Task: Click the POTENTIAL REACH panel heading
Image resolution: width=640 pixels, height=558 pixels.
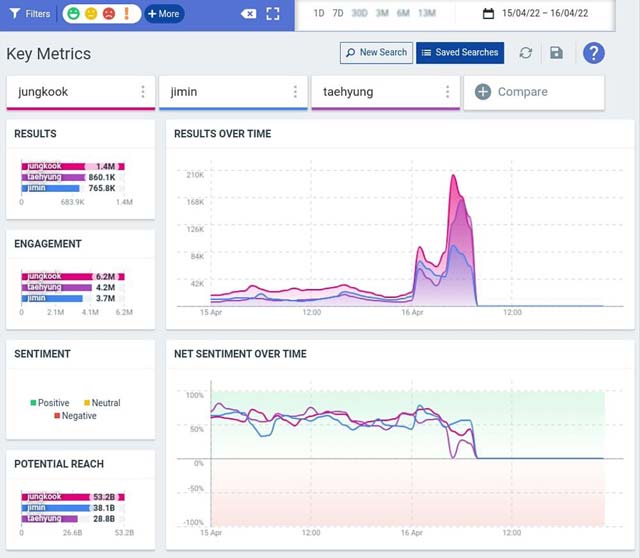Action: pos(59,464)
